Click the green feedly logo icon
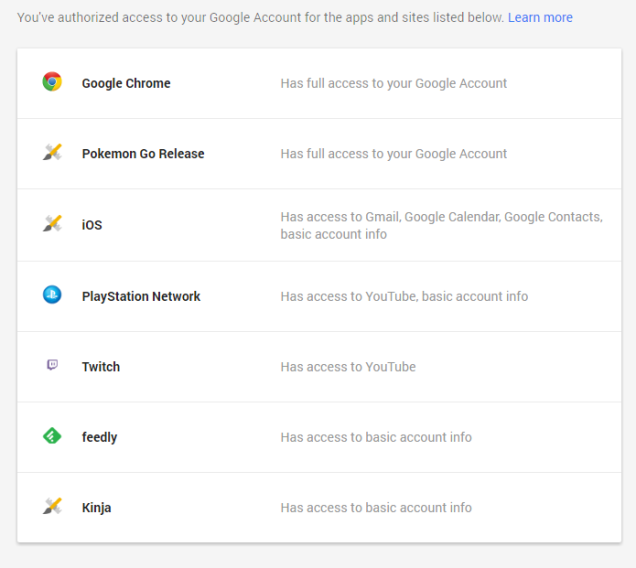 click(52, 436)
